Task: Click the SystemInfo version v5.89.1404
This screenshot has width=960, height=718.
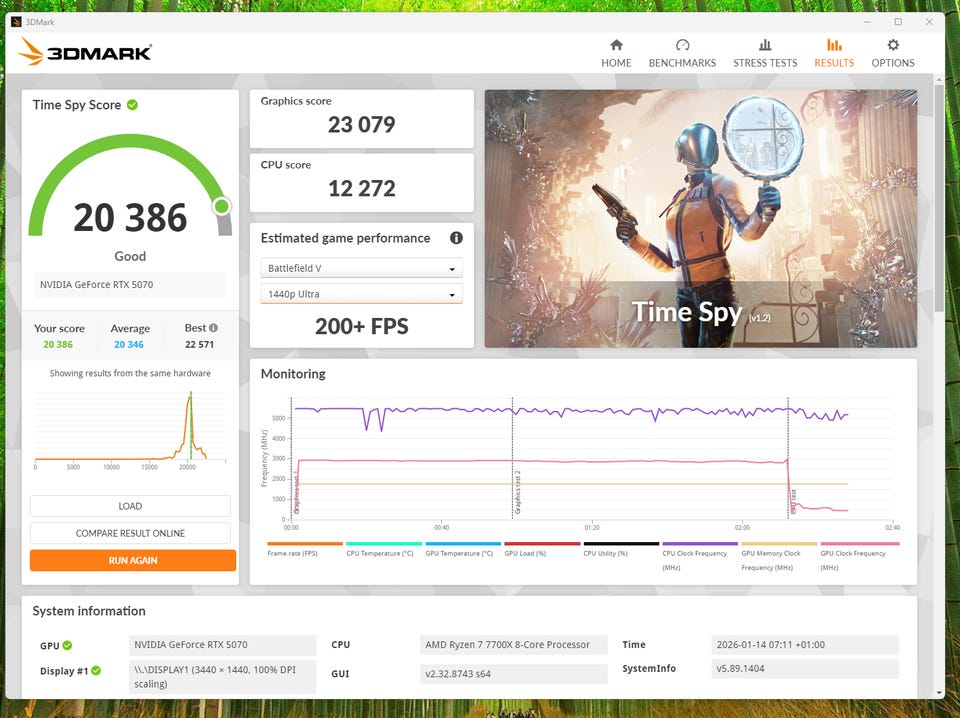Action: [805, 669]
